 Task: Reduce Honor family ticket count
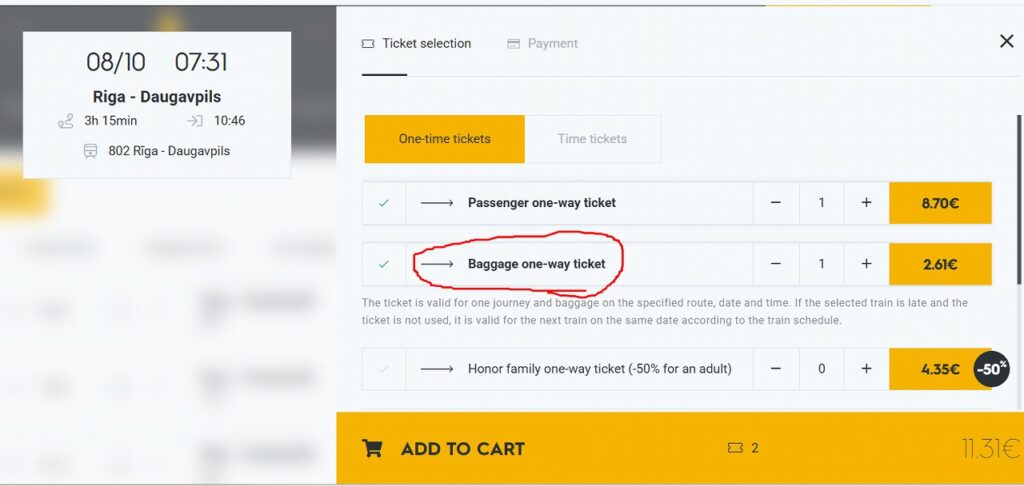click(776, 369)
